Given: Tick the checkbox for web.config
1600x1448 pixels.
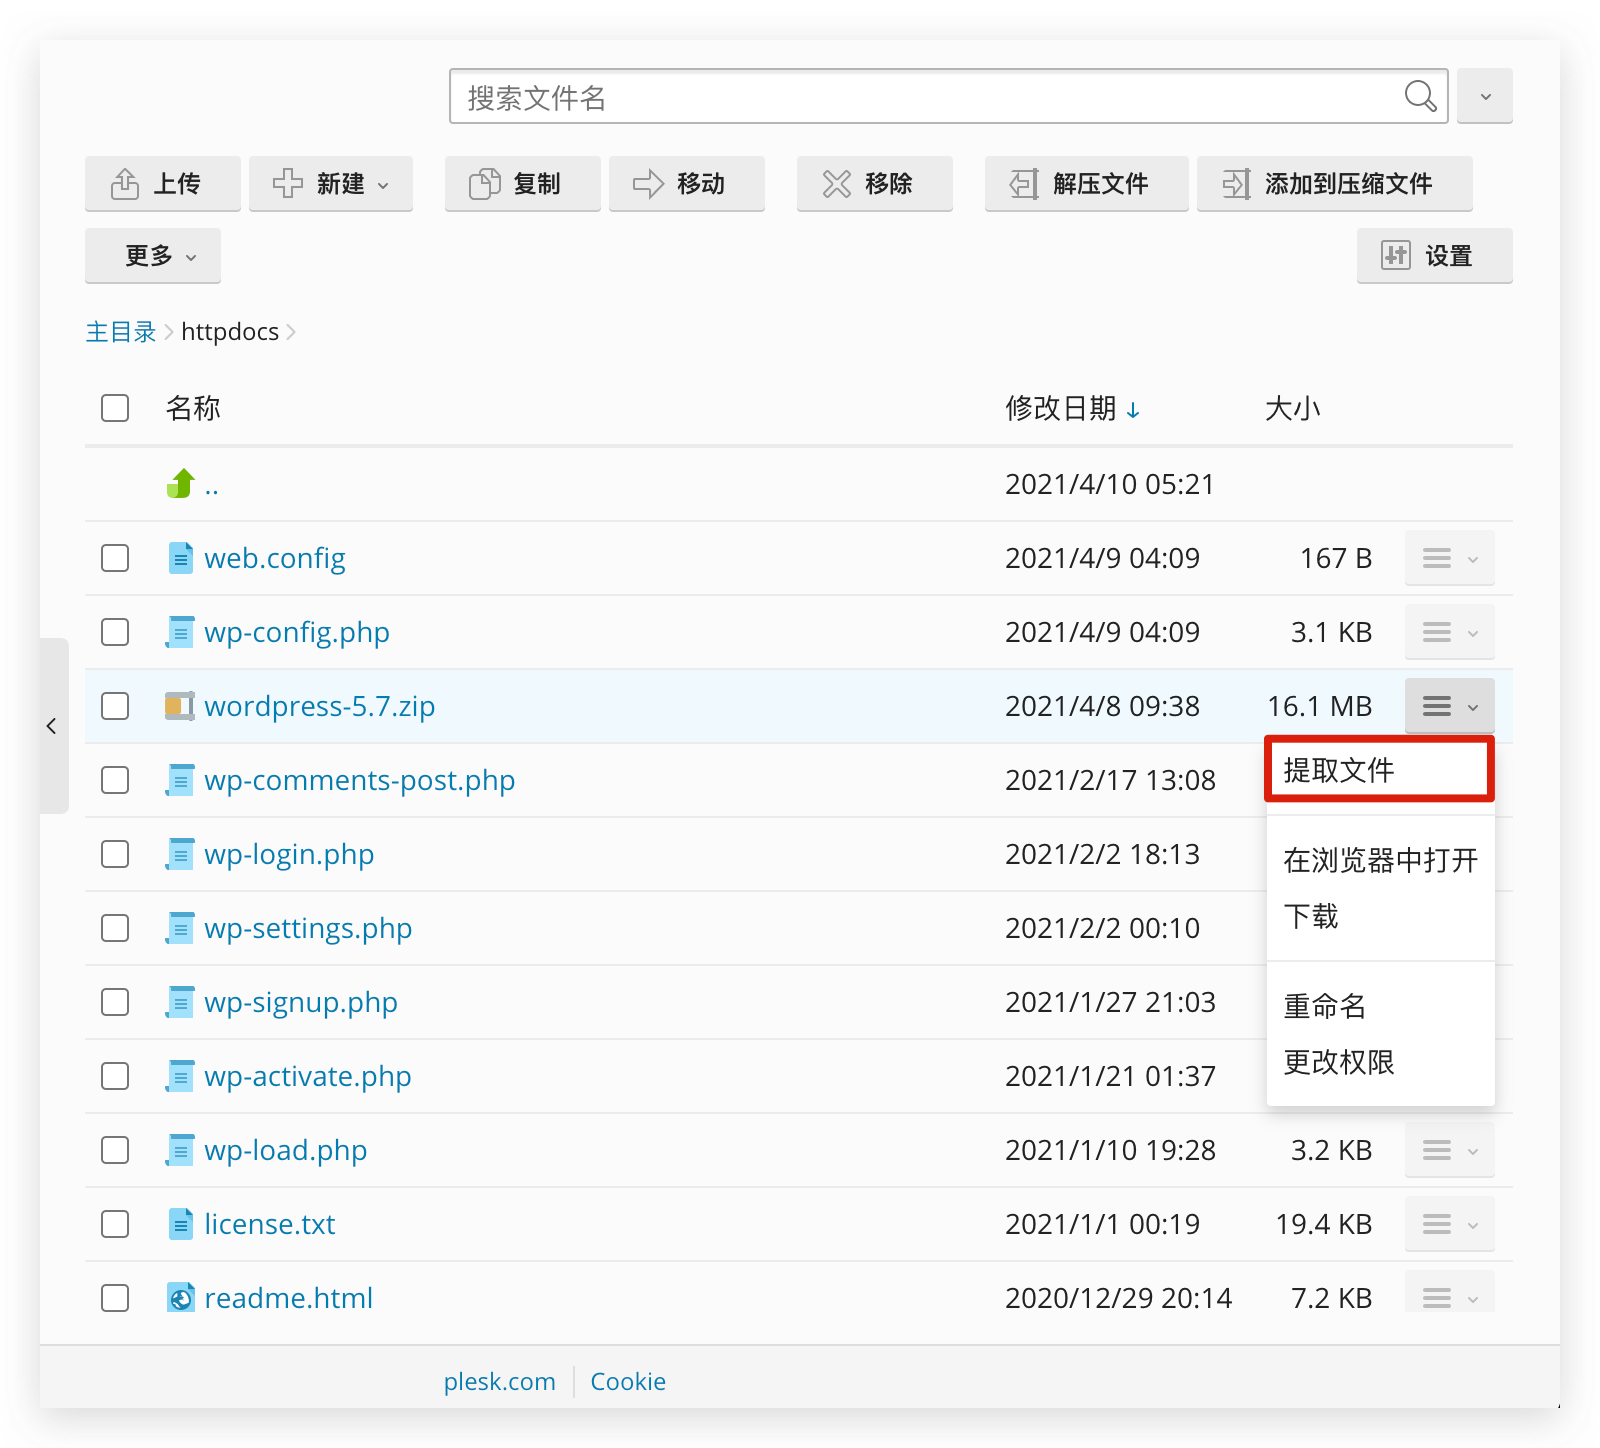Looking at the screenshot, I should point(115,558).
